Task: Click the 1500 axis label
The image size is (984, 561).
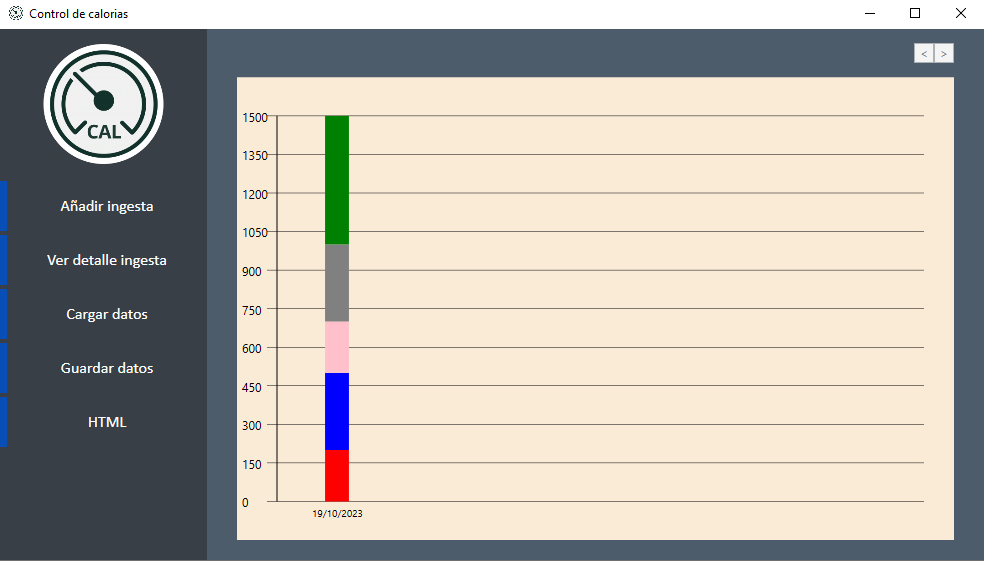Action: [255, 117]
